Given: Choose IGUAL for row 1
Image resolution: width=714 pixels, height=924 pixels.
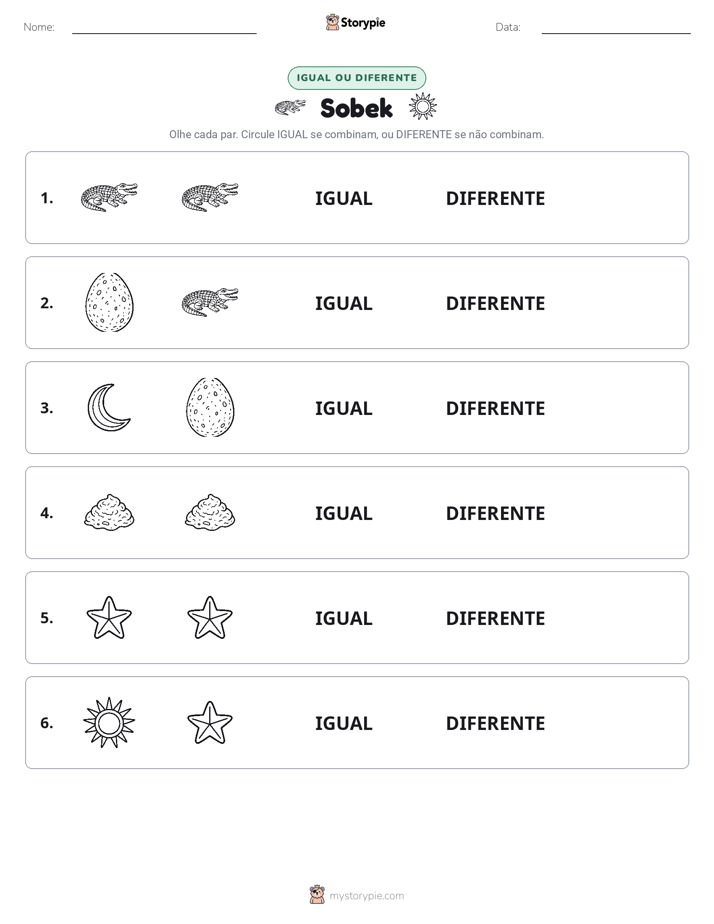Looking at the screenshot, I should (343, 199).
